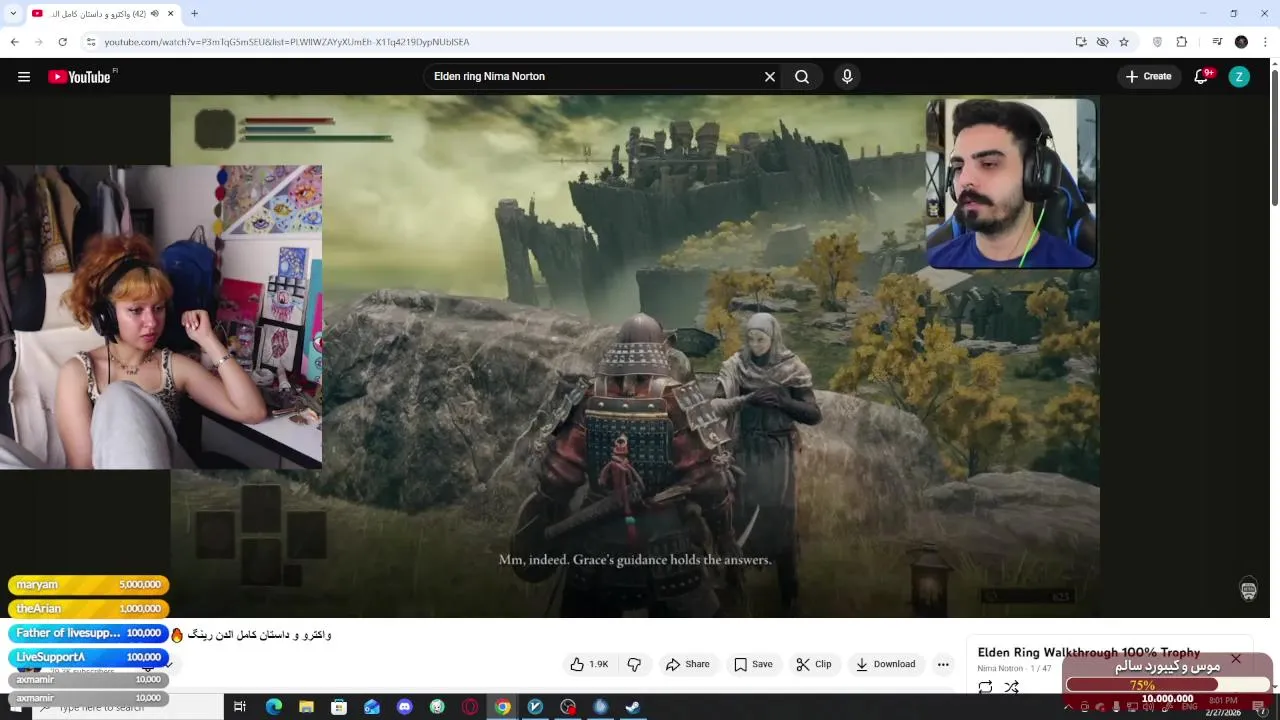Expand the tab search dropdown arrow
The image size is (1280, 720).
[x=13, y=14]
